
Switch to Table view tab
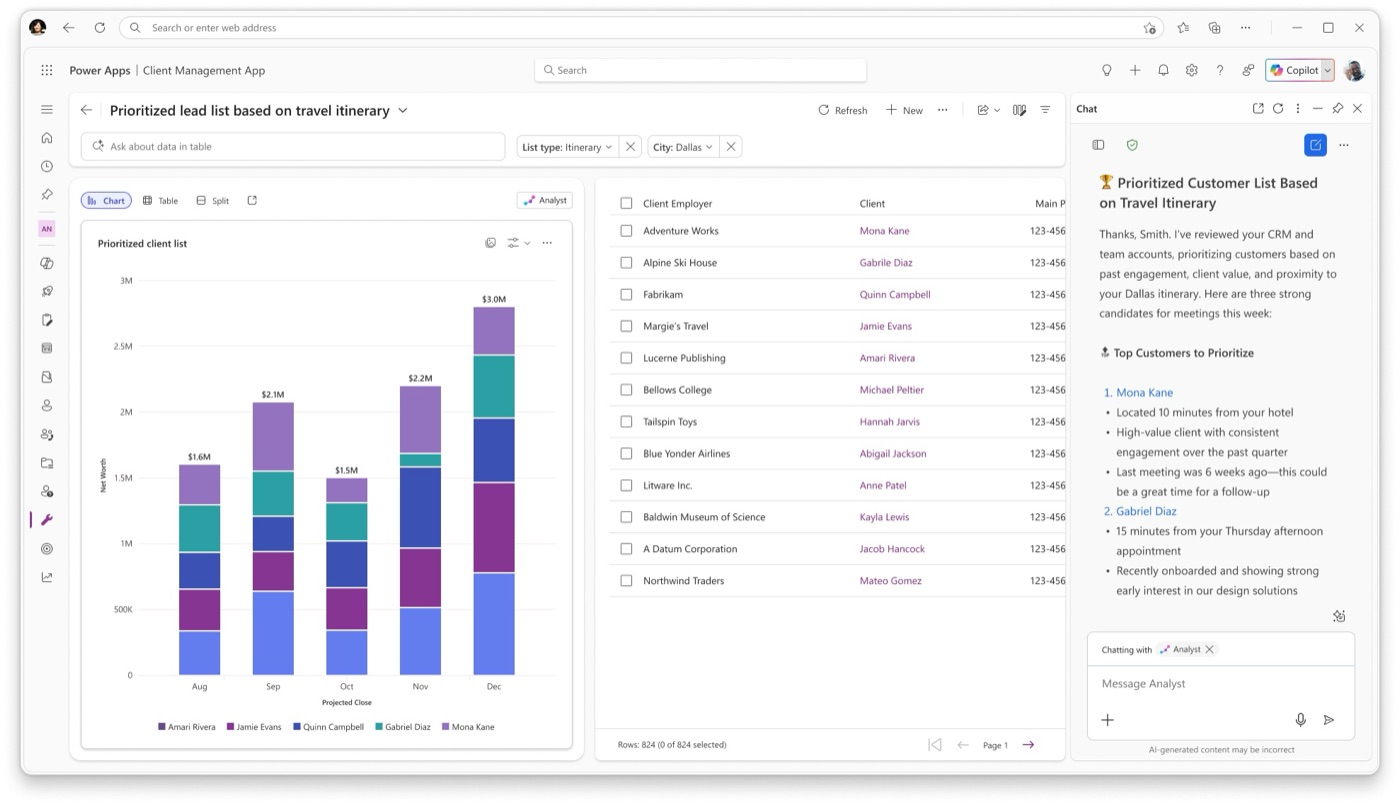(160, 200)
